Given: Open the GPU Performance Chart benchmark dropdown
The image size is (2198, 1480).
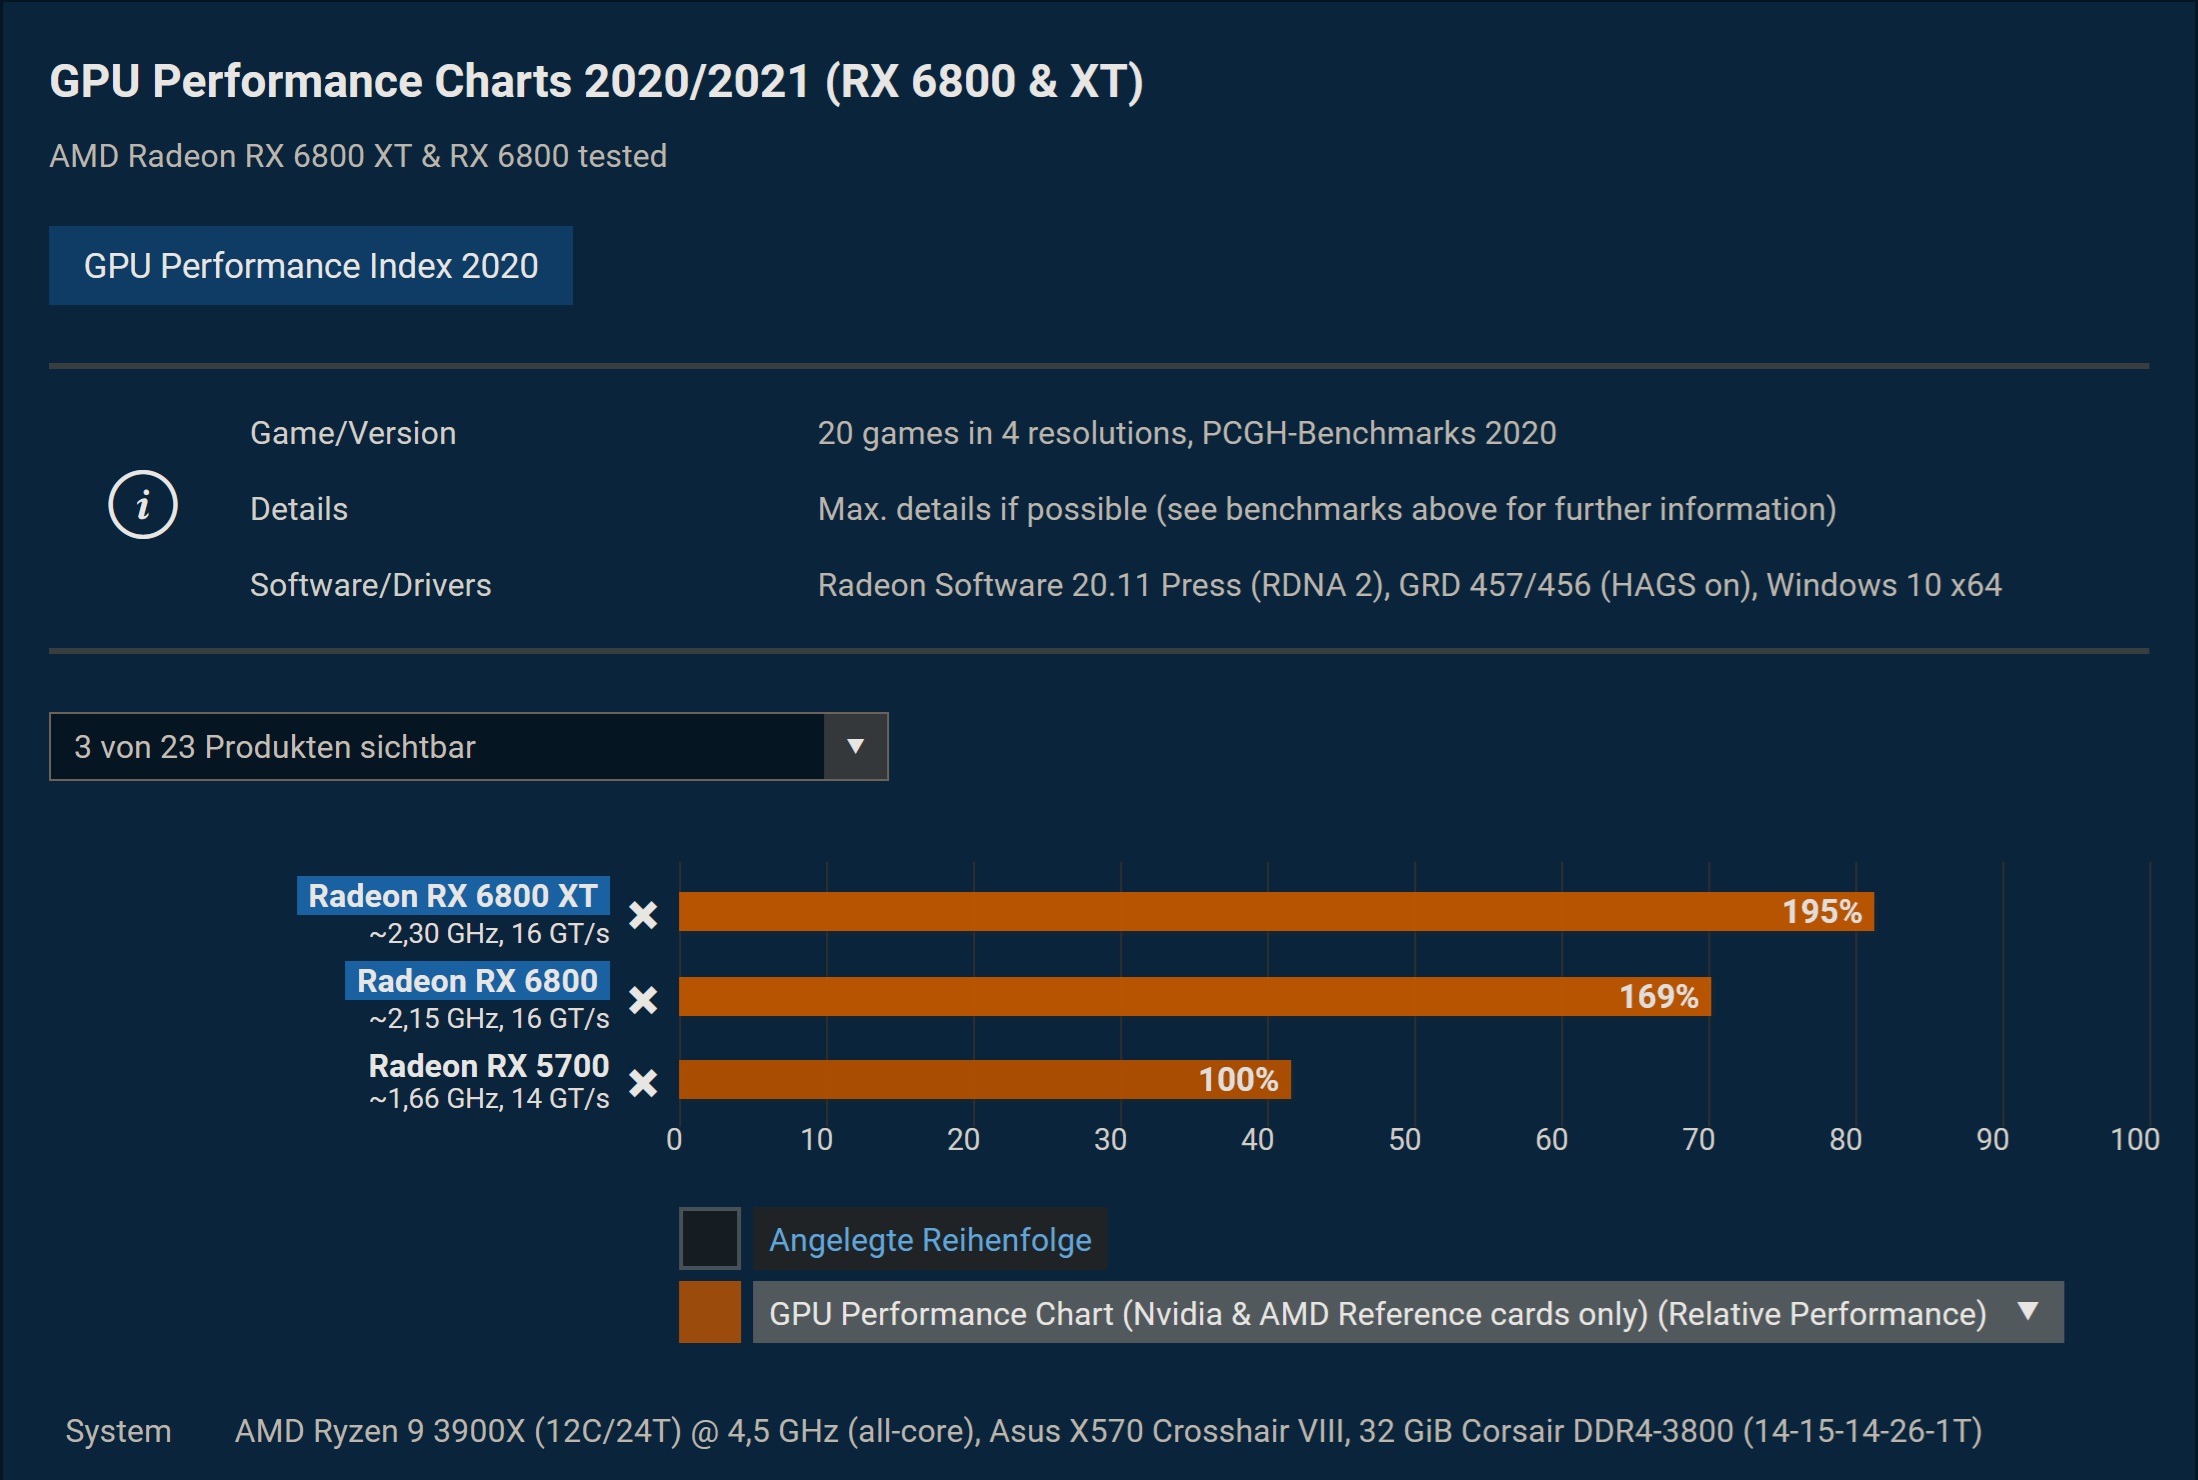Looking at the screenshot, I should (1408, 1313).
